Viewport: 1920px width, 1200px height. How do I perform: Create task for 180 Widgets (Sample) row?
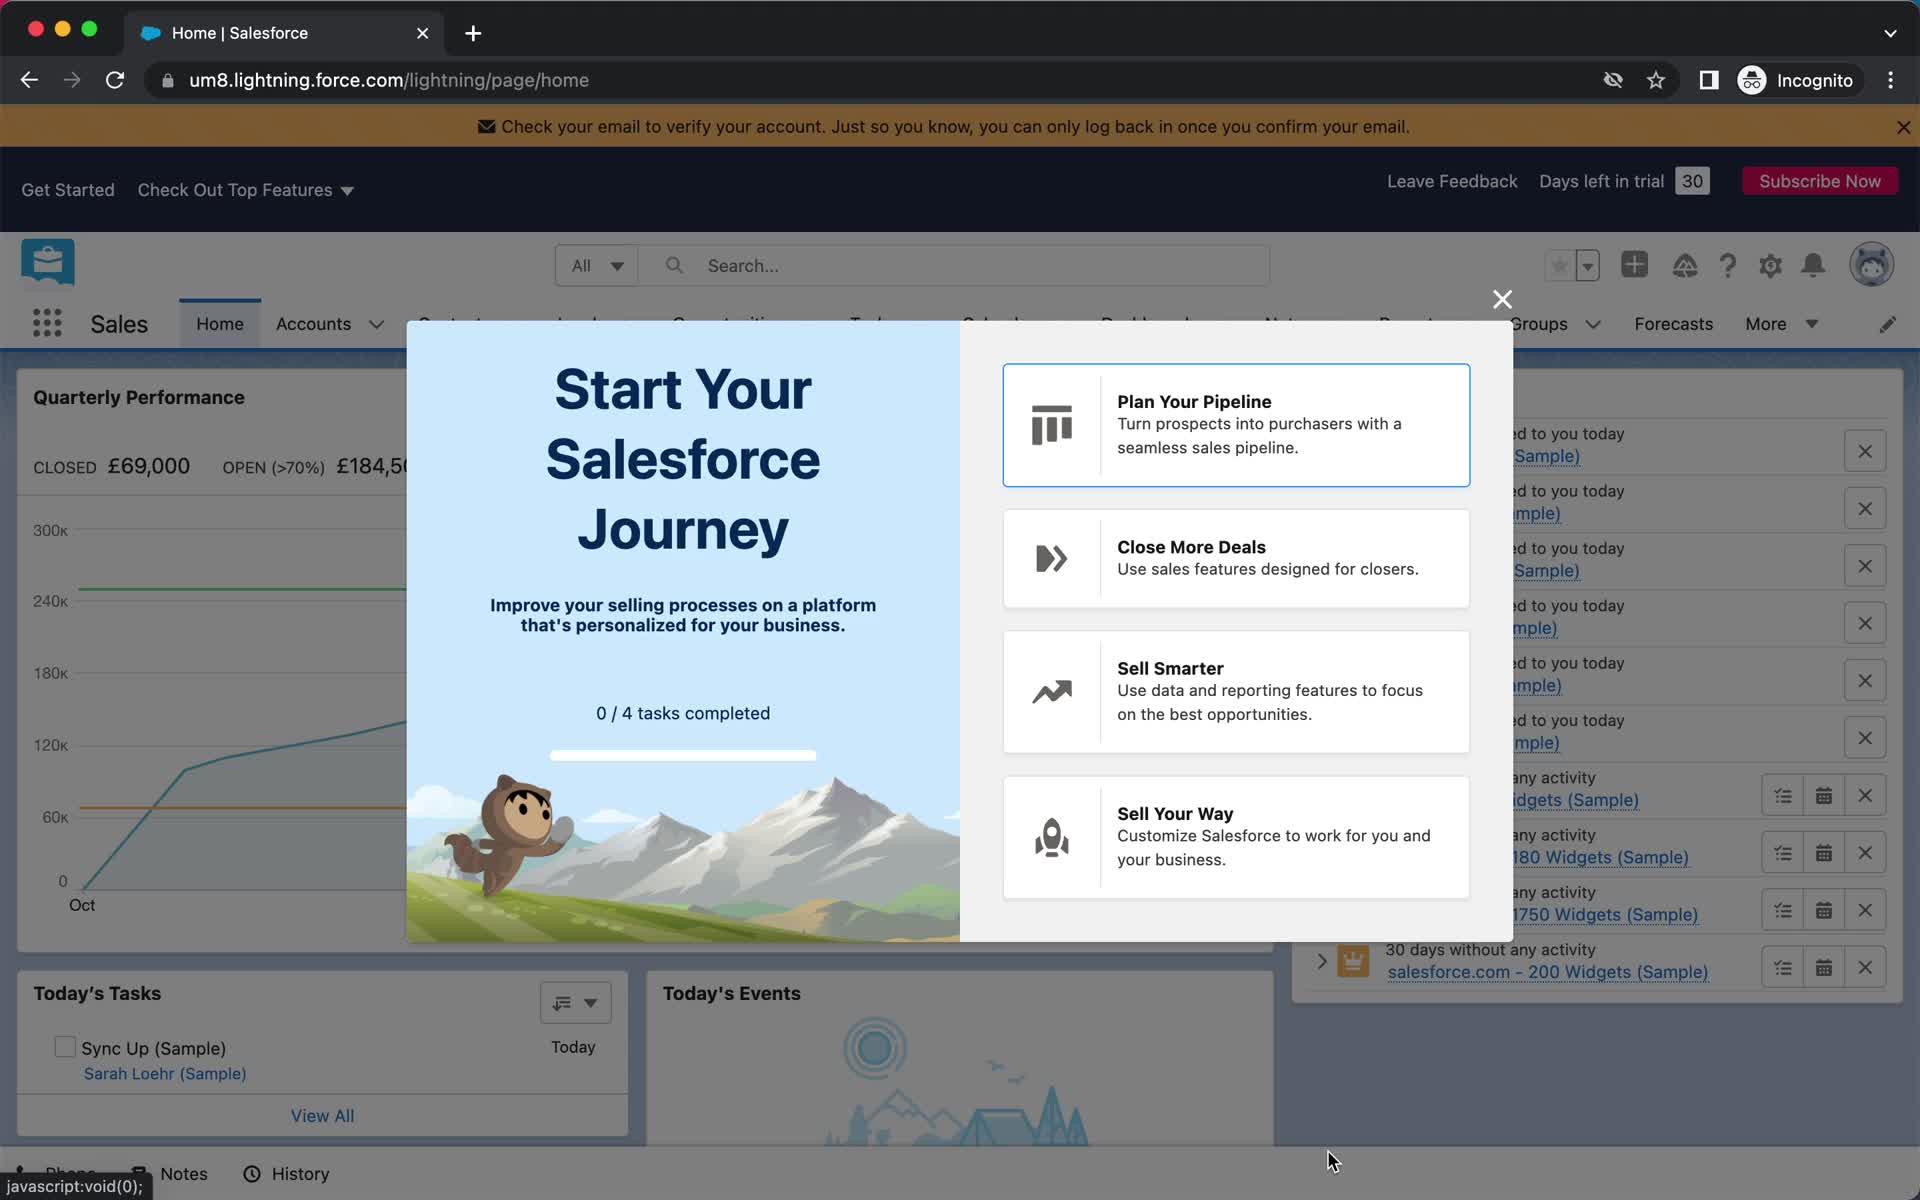1782,853
